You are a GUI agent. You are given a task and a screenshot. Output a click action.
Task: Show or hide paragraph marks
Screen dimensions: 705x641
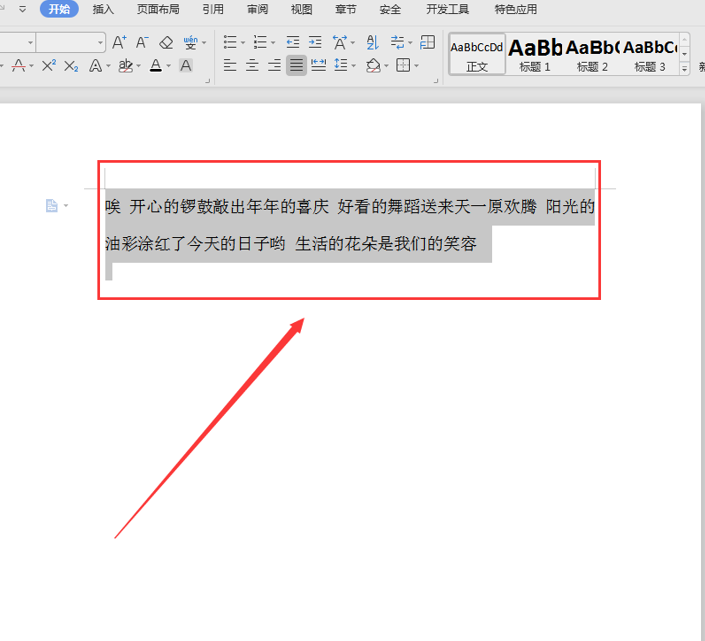(x=397, y=43)
